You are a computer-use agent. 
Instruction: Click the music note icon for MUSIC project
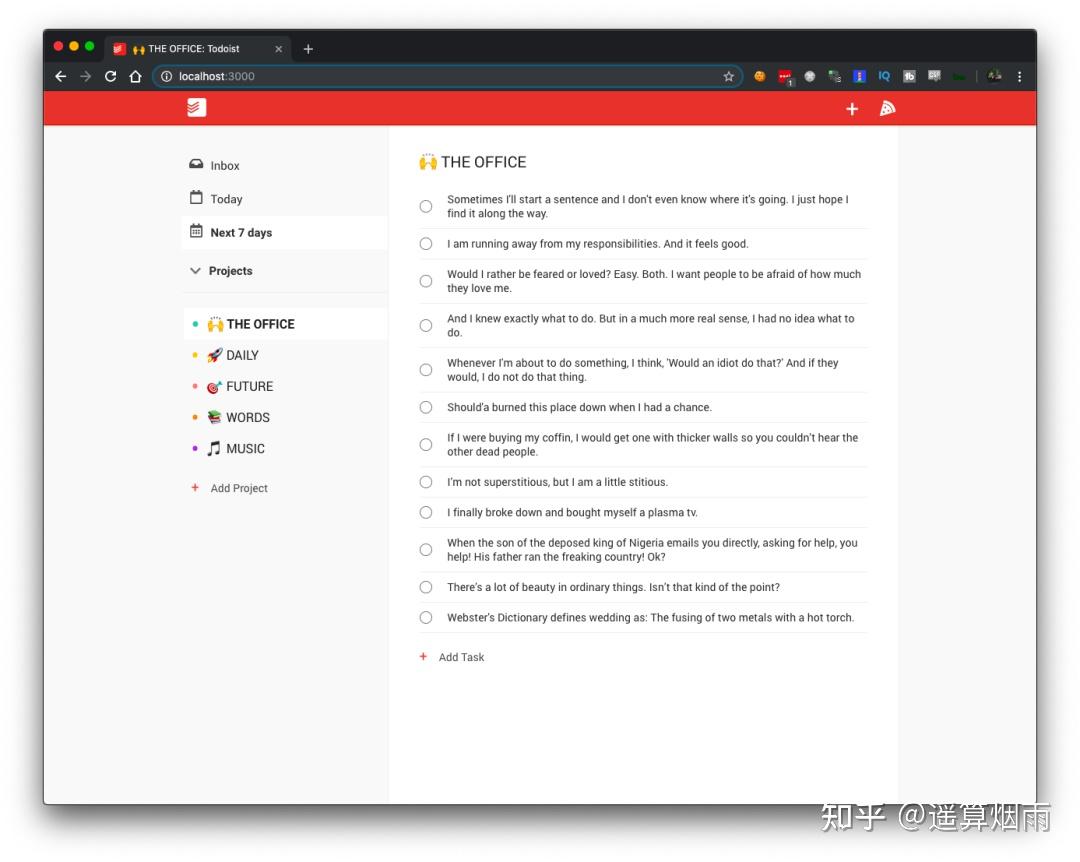coord(212,448)
